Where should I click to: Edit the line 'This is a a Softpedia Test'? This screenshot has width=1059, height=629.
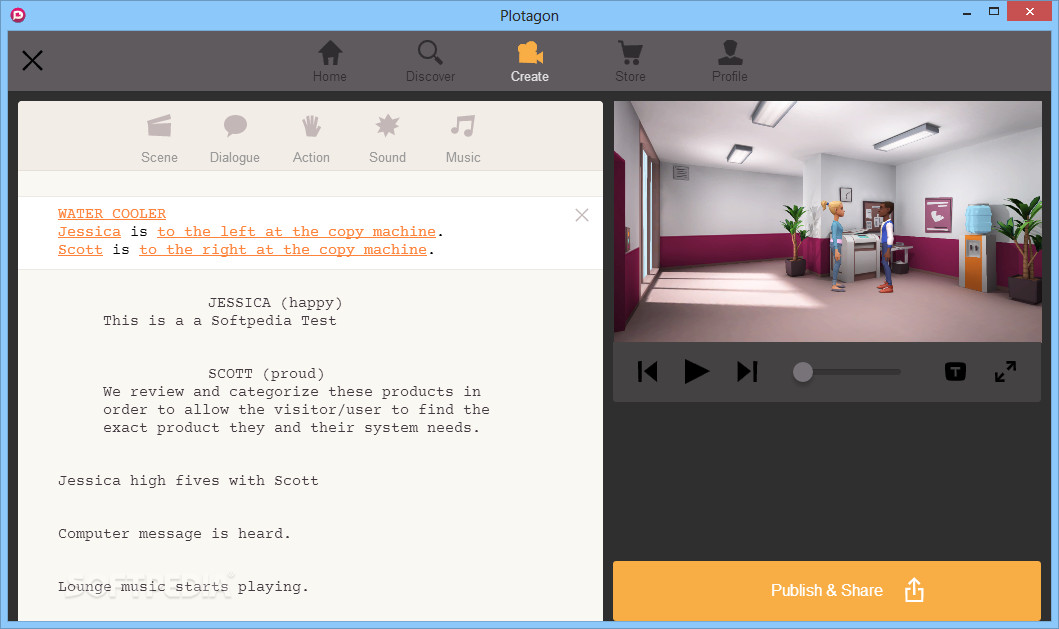[x=219, y=321]
